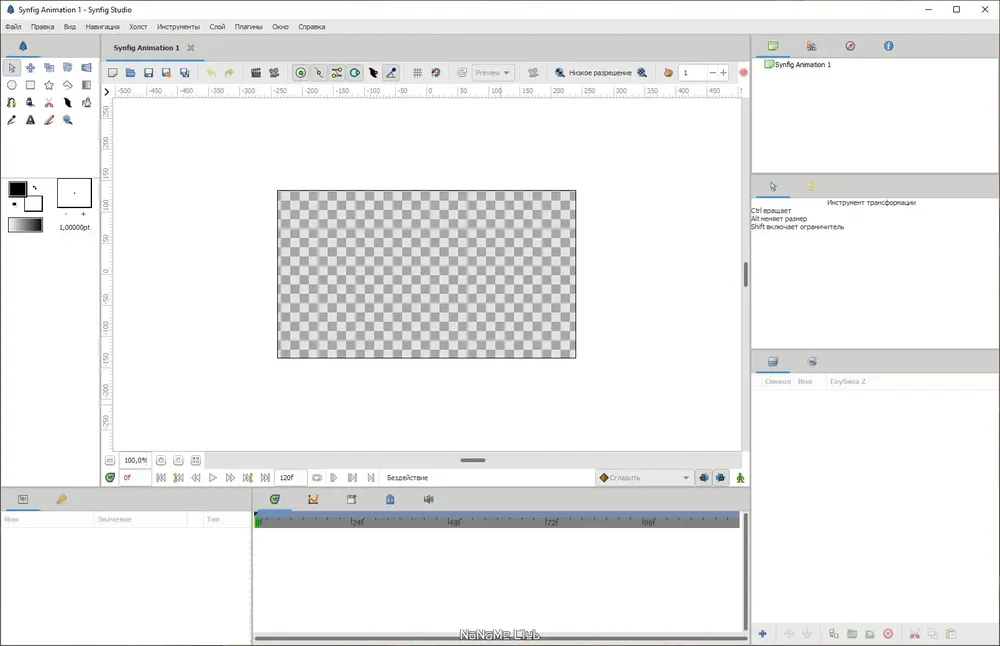Seek to the beginning of animation
Viewport: 1000px width, 646px height.
coord(161,478)
